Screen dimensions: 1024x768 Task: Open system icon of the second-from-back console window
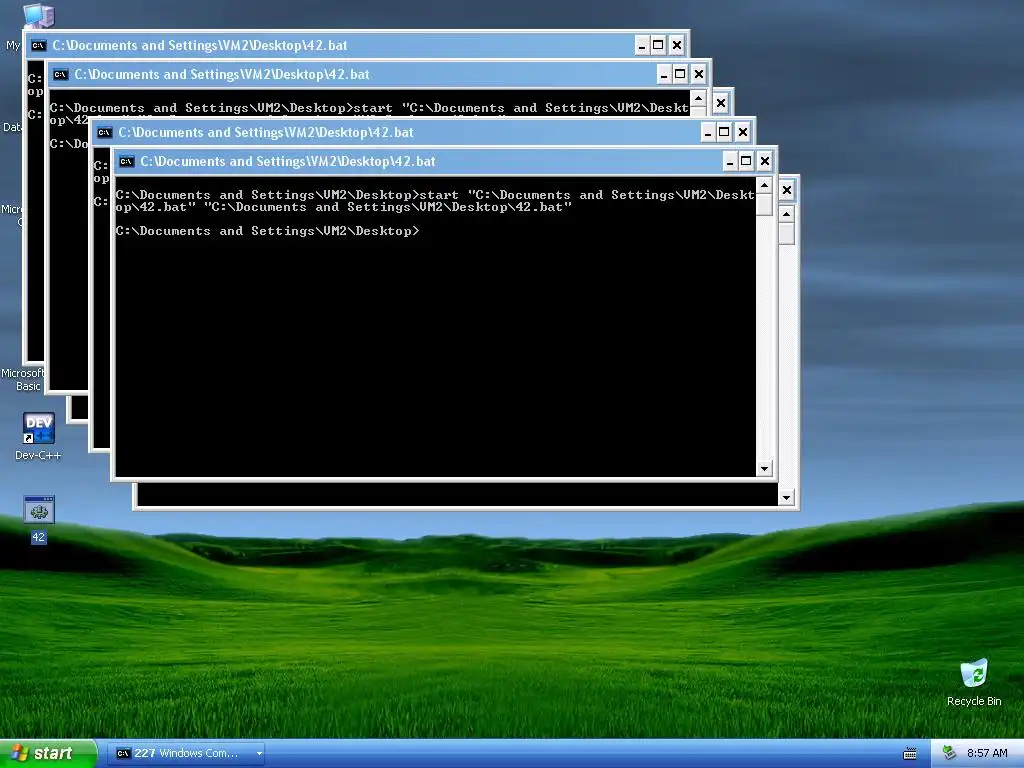[x=60, y=74]
